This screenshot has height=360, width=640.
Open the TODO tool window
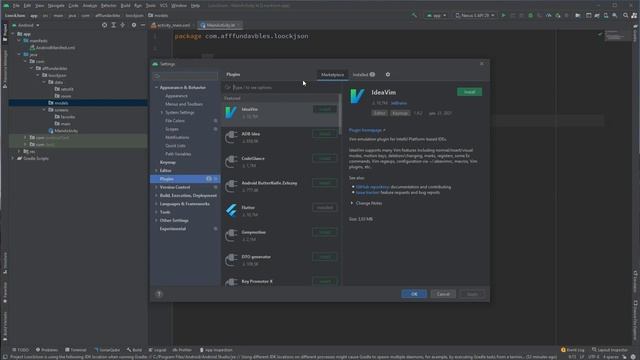[x=20, y=350]
